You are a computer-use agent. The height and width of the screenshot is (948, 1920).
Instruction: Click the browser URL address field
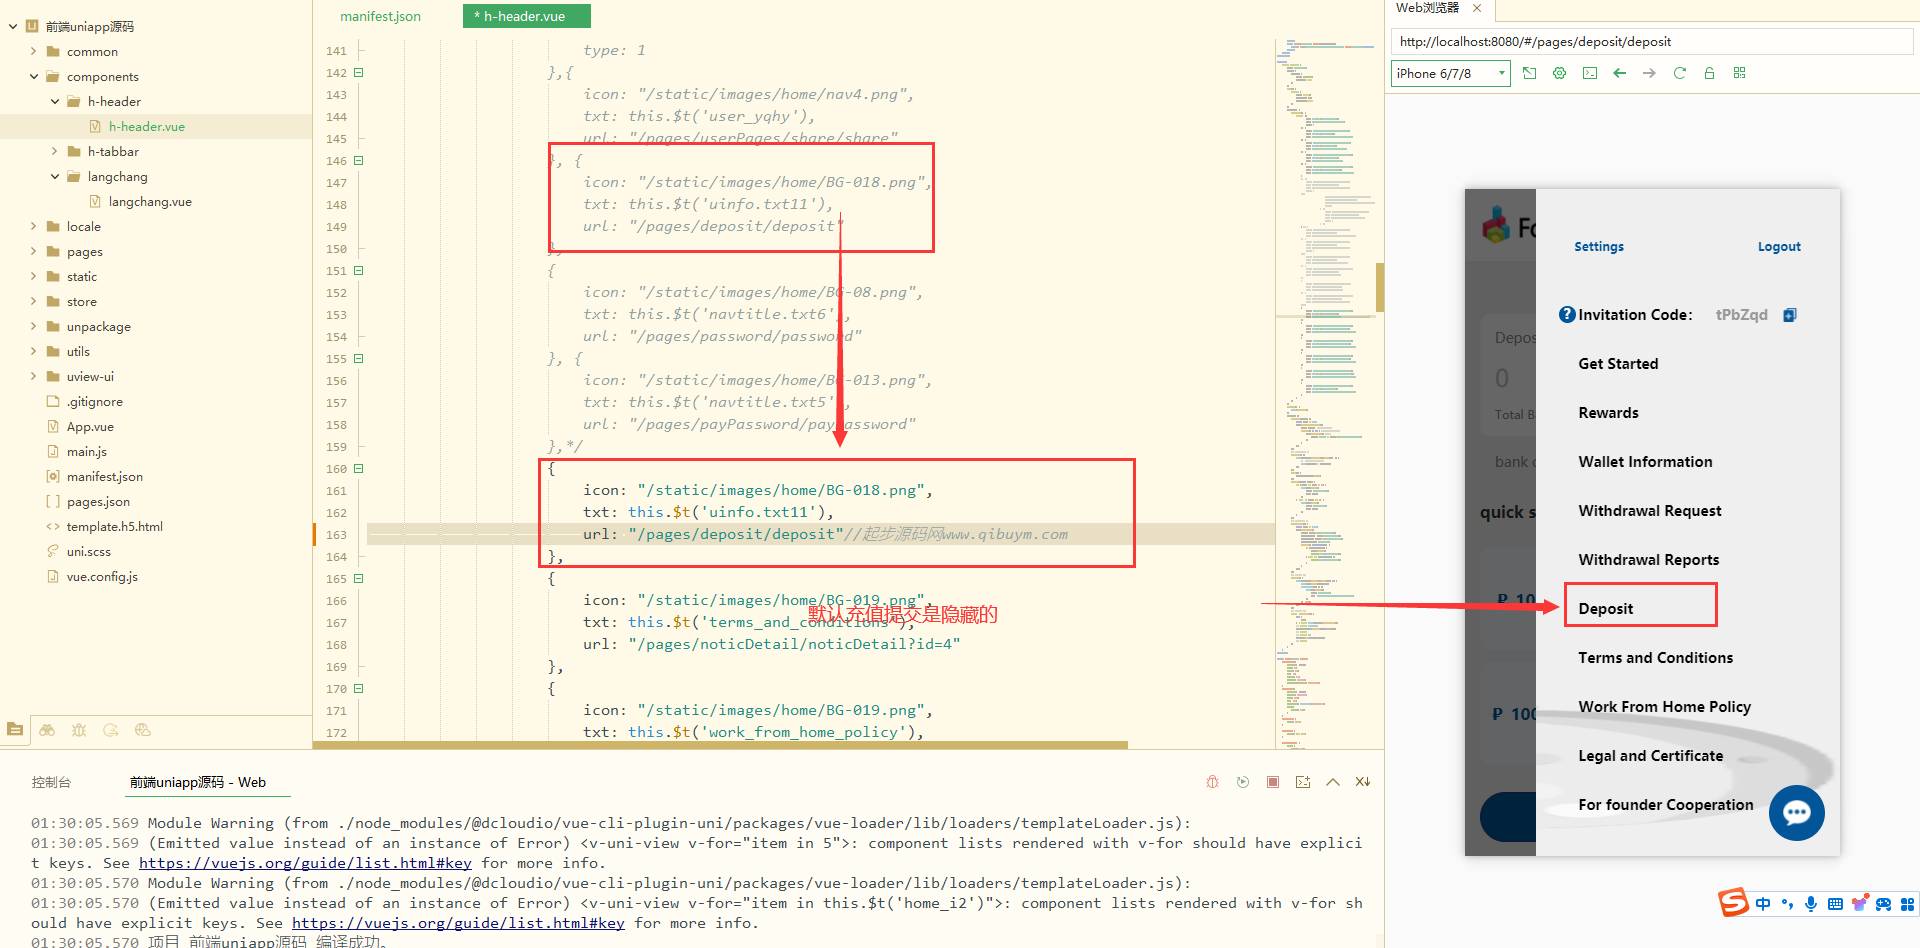[1650, 42]
